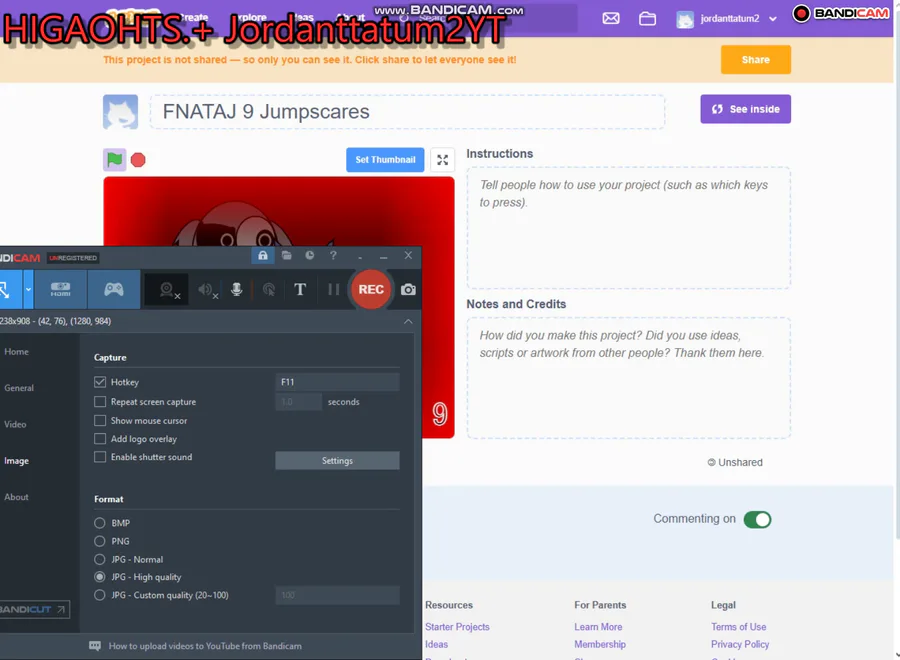Toggle Bandicam microphone icon
Screen dimensions: 900x660
click(x=236, y=290)
